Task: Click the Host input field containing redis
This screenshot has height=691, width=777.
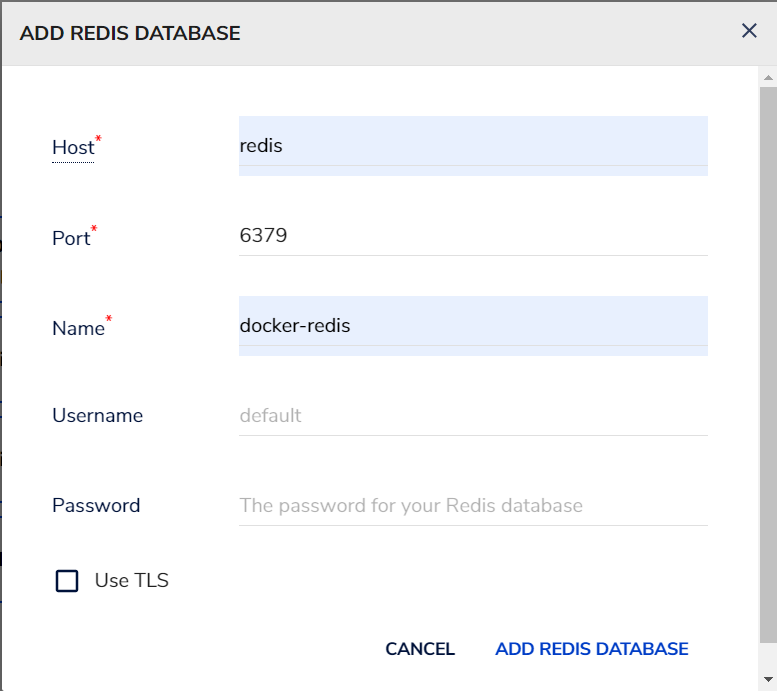Action: click(473, 146)
